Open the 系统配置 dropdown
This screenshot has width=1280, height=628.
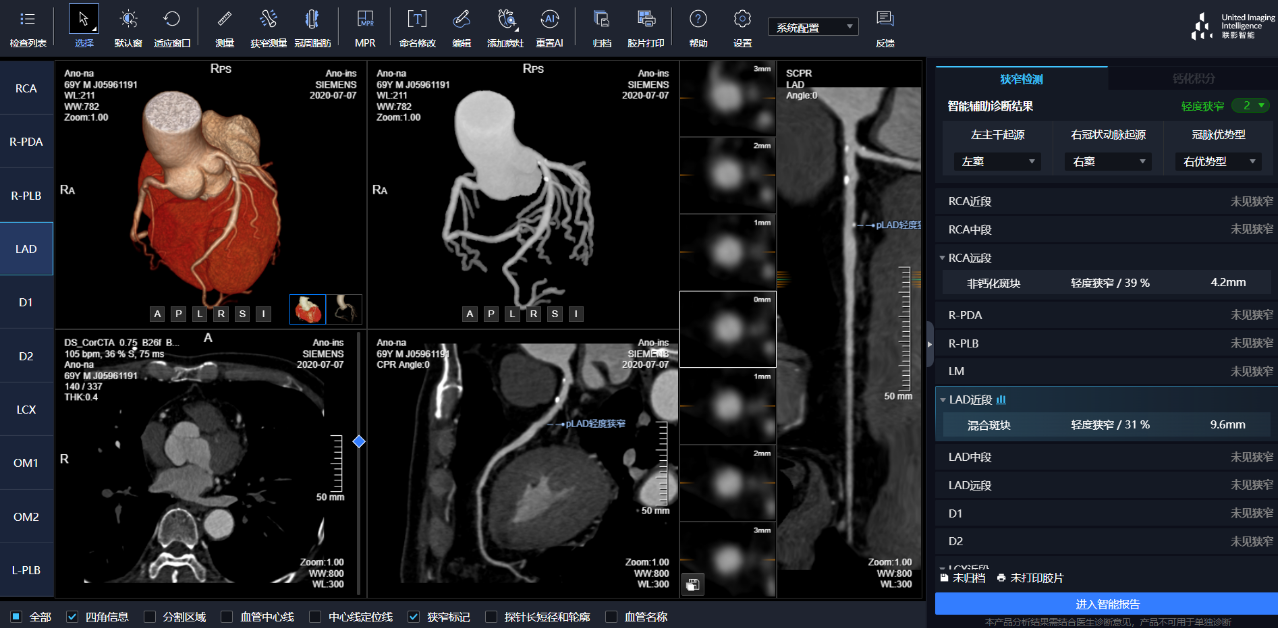[x=812, y=27]
